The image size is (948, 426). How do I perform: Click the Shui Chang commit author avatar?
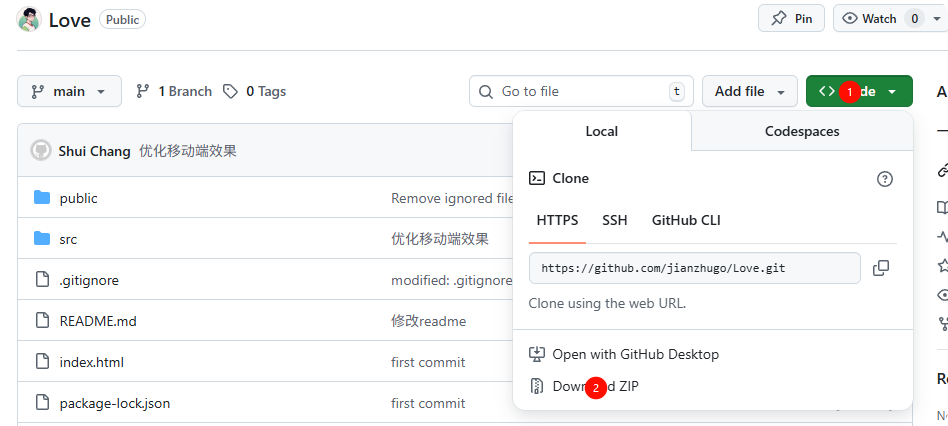[x=40, y=151]
